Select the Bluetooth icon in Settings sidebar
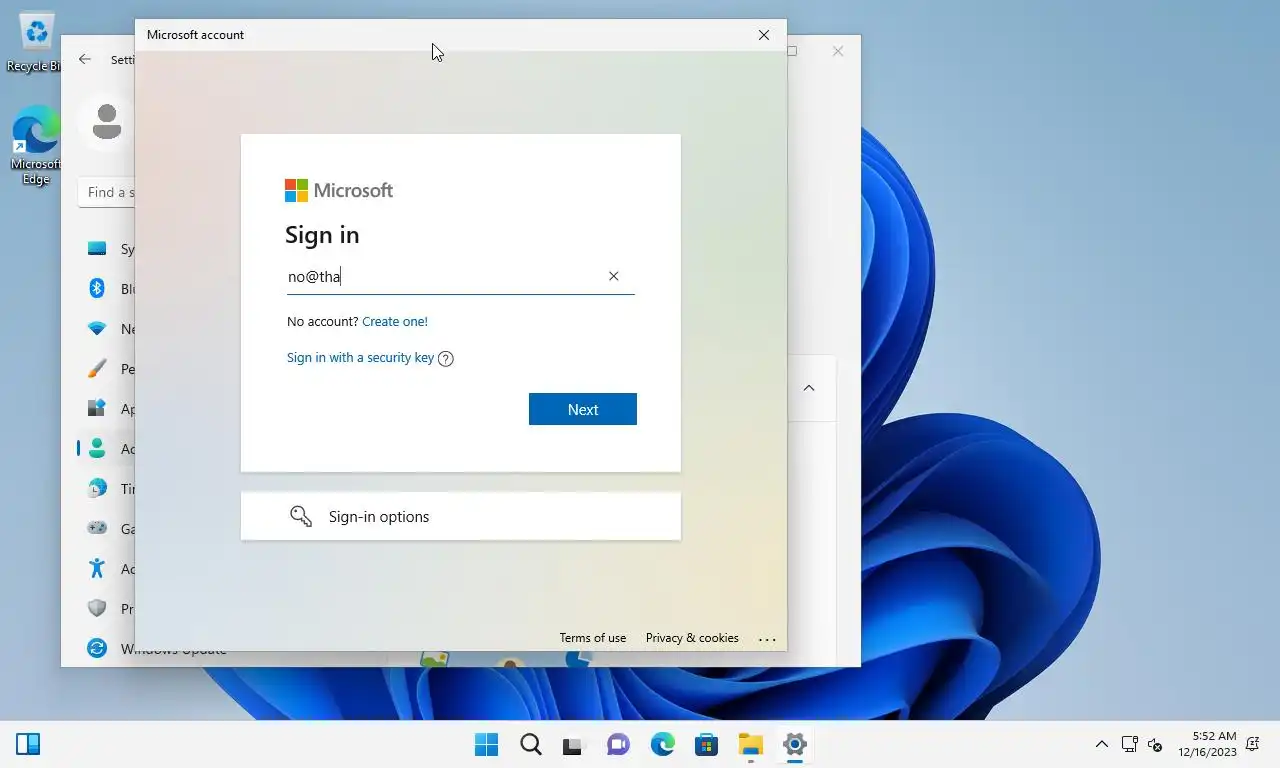The height and width of the screenshot is (768, 1280). 97,288
